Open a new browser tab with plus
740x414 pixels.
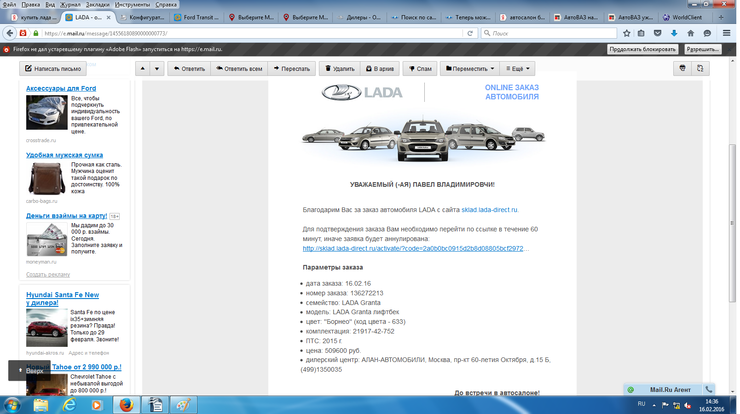pos(721,17)
